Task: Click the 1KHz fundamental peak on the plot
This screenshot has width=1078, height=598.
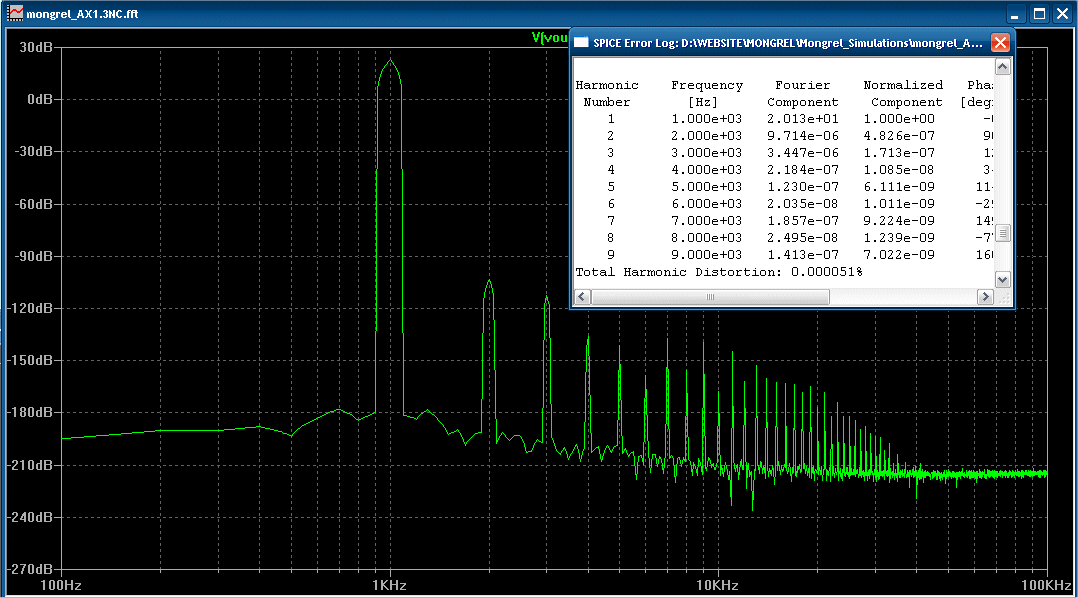Action: 390,62
